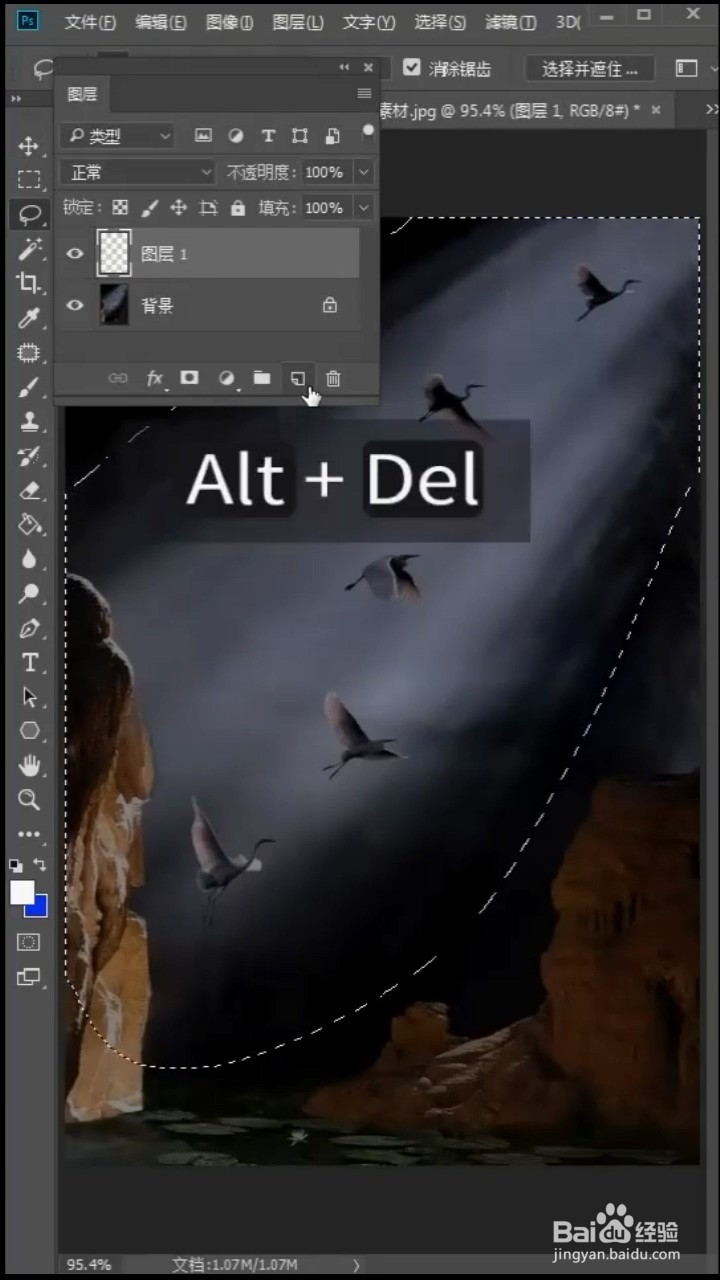Open the 编辑(E) menu
Screen dimensions: 720x1280
coord(160,22)
